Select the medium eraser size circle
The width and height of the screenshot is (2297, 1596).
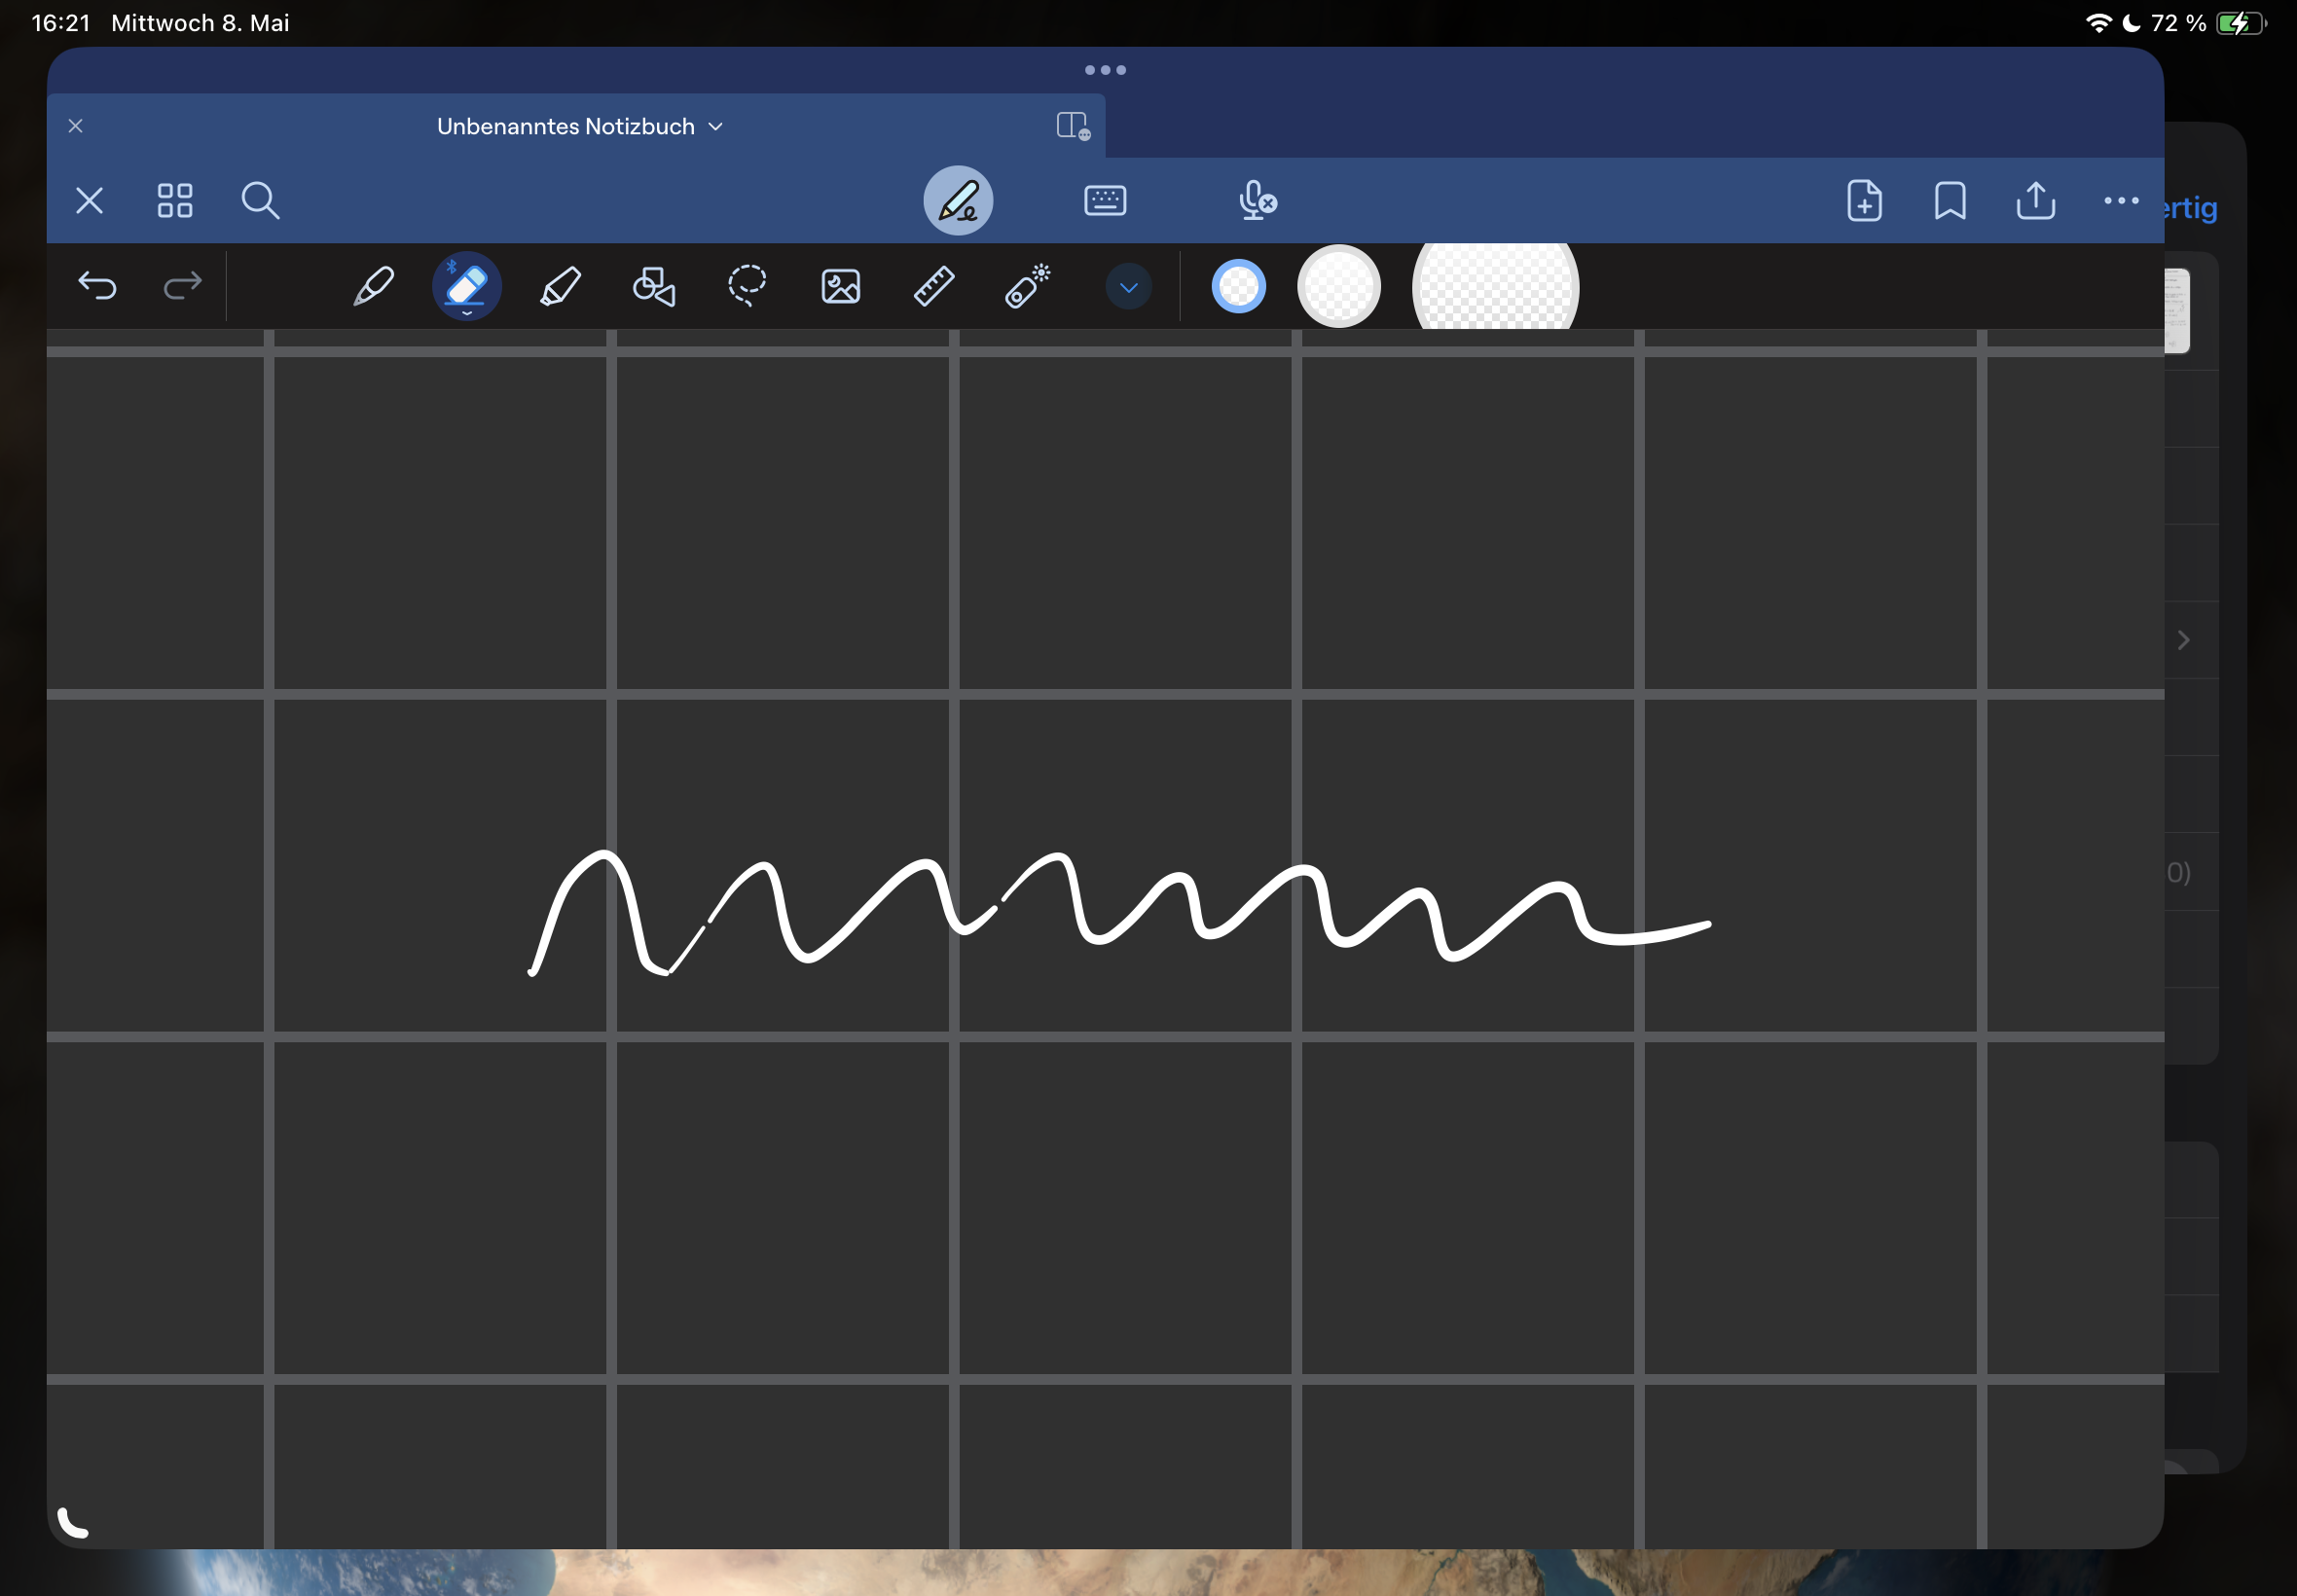(1338, 287)
